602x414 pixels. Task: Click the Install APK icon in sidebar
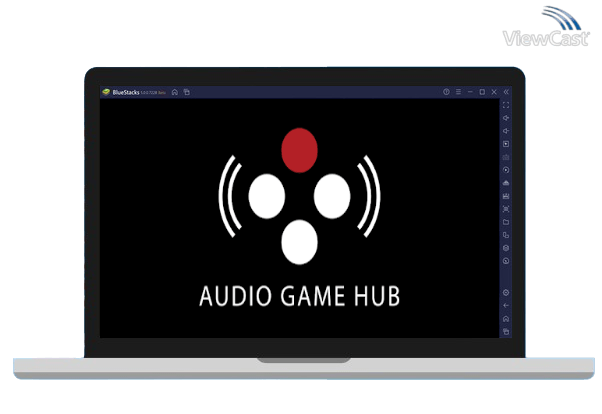click(506, 183)
